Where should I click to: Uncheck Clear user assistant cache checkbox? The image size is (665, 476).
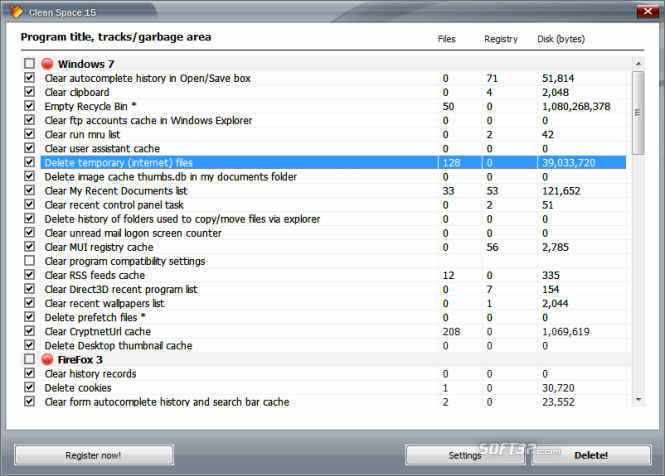point(29,148)
